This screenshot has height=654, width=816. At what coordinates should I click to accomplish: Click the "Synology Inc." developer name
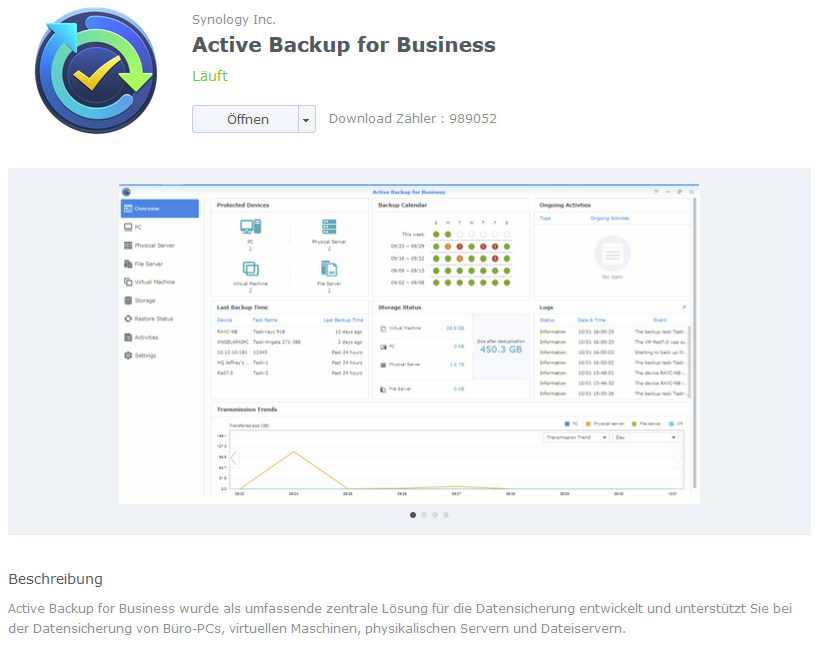click(234, 20)
